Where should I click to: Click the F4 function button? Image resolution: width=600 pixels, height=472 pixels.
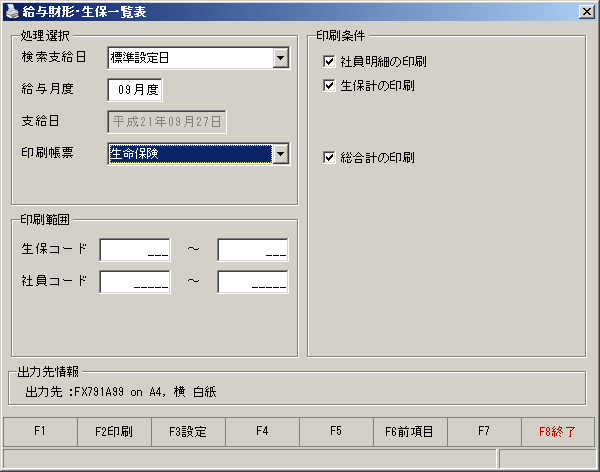point(262,431)
